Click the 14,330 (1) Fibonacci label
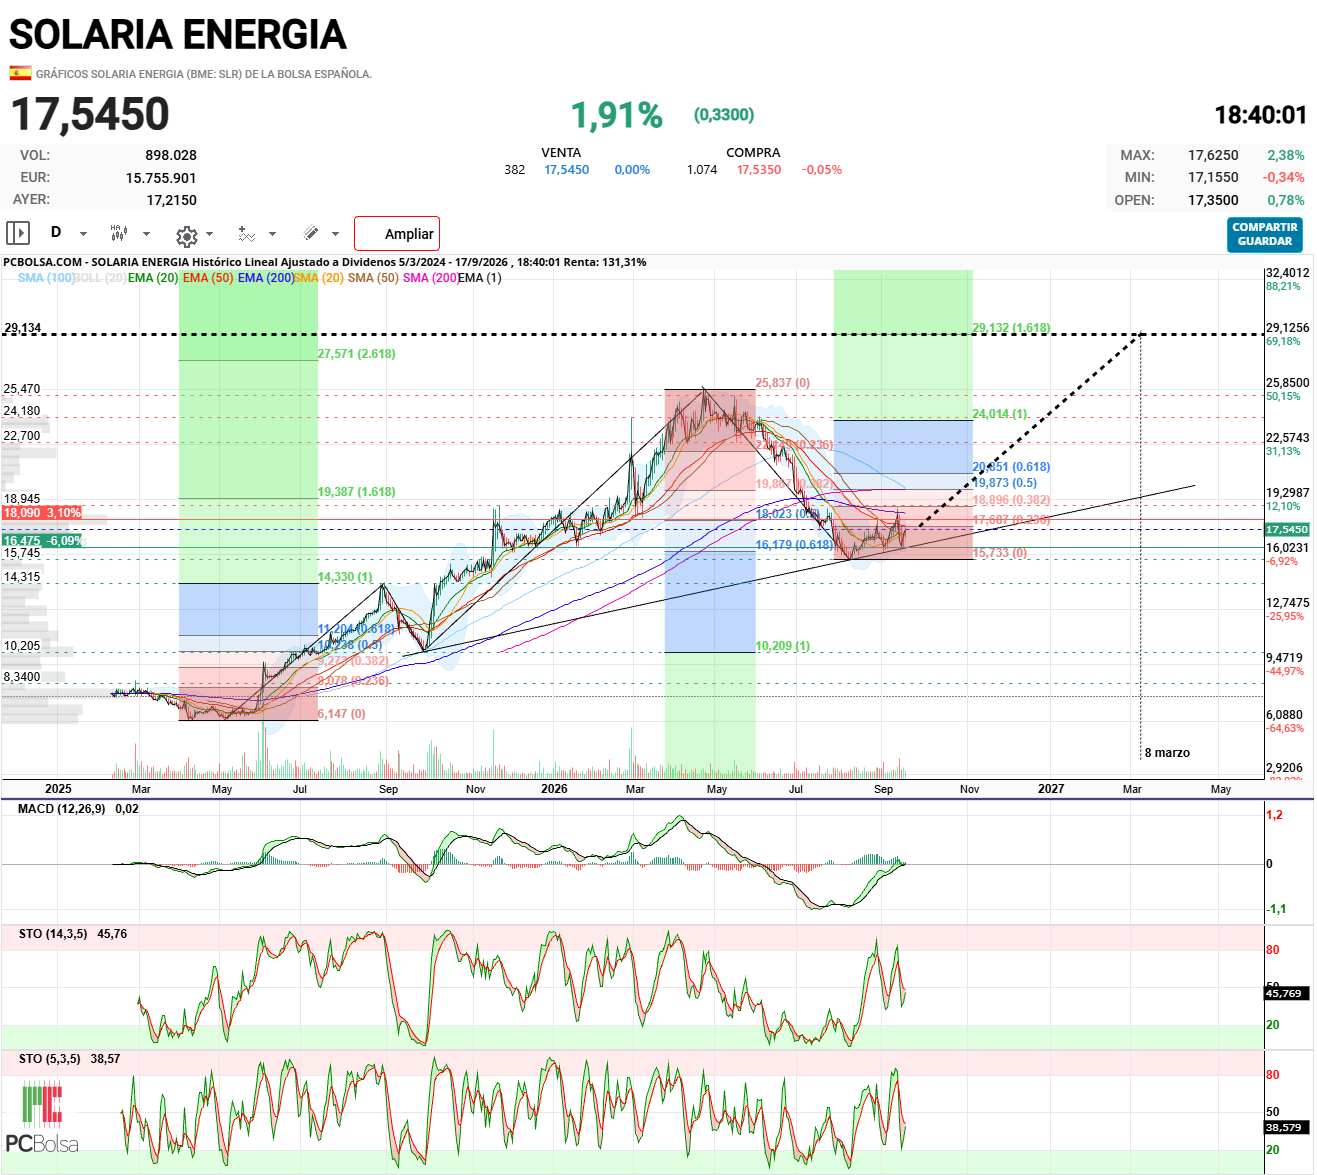Image resolution: width=1317 pixels, height=1175 pixels. coord(345,577)
